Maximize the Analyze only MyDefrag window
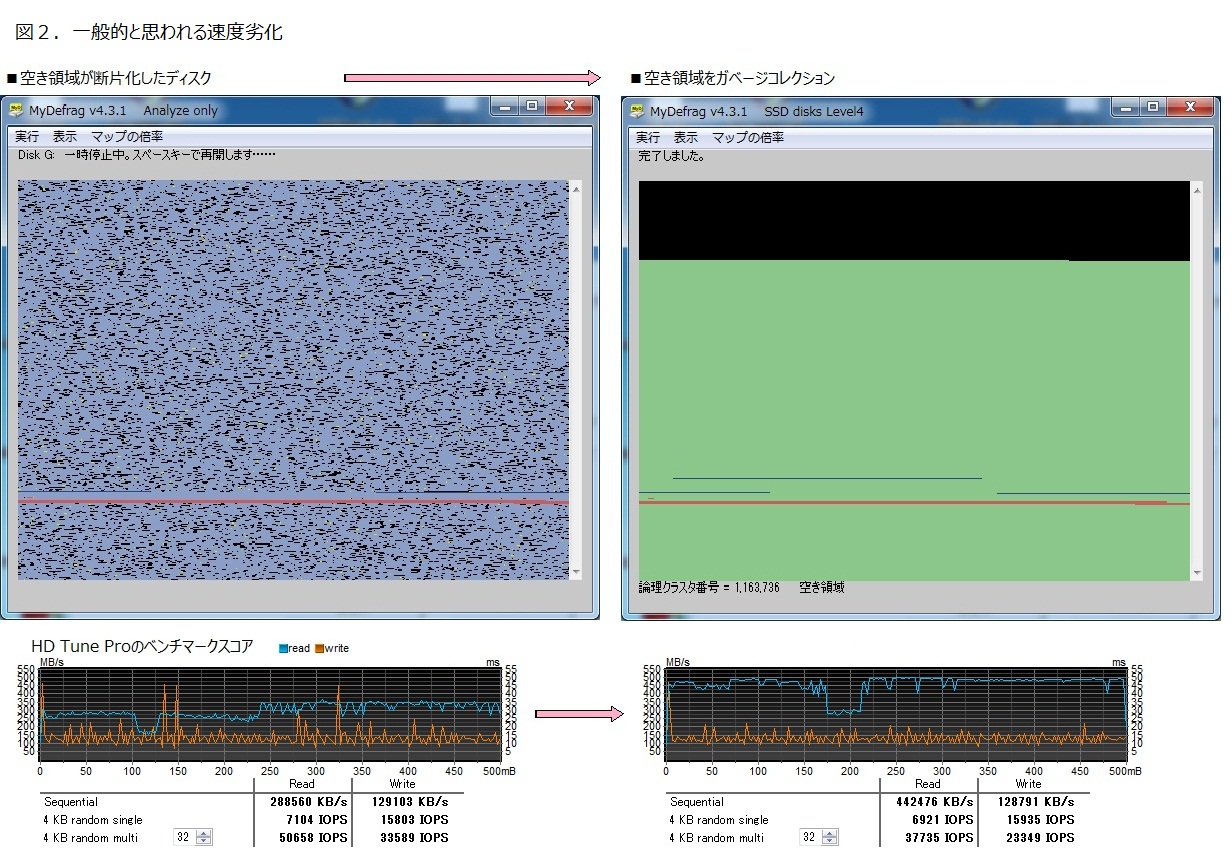 click(x=532, y=106)
